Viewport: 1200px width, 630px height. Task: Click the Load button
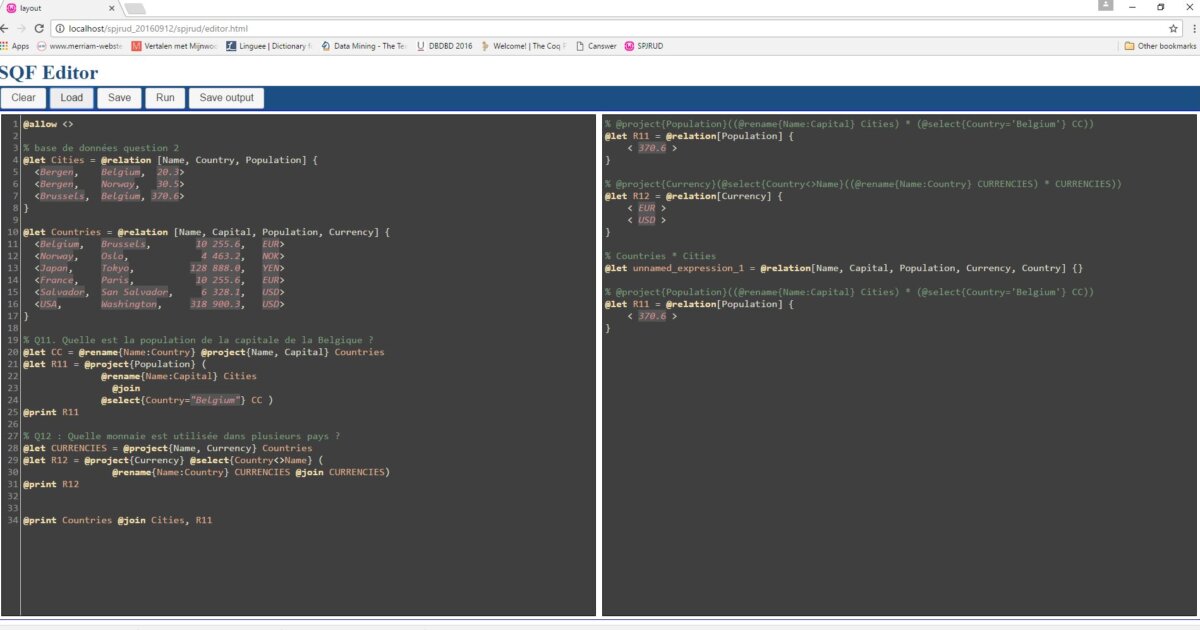[x=72, y=98]
